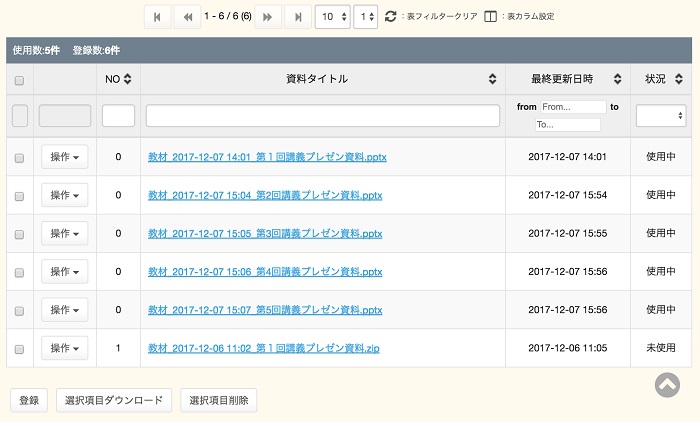The image size is (700, 422).
Task: Open the 第2回講義プレゼン資料.pptx link
Action: click(x=265, y=195)
